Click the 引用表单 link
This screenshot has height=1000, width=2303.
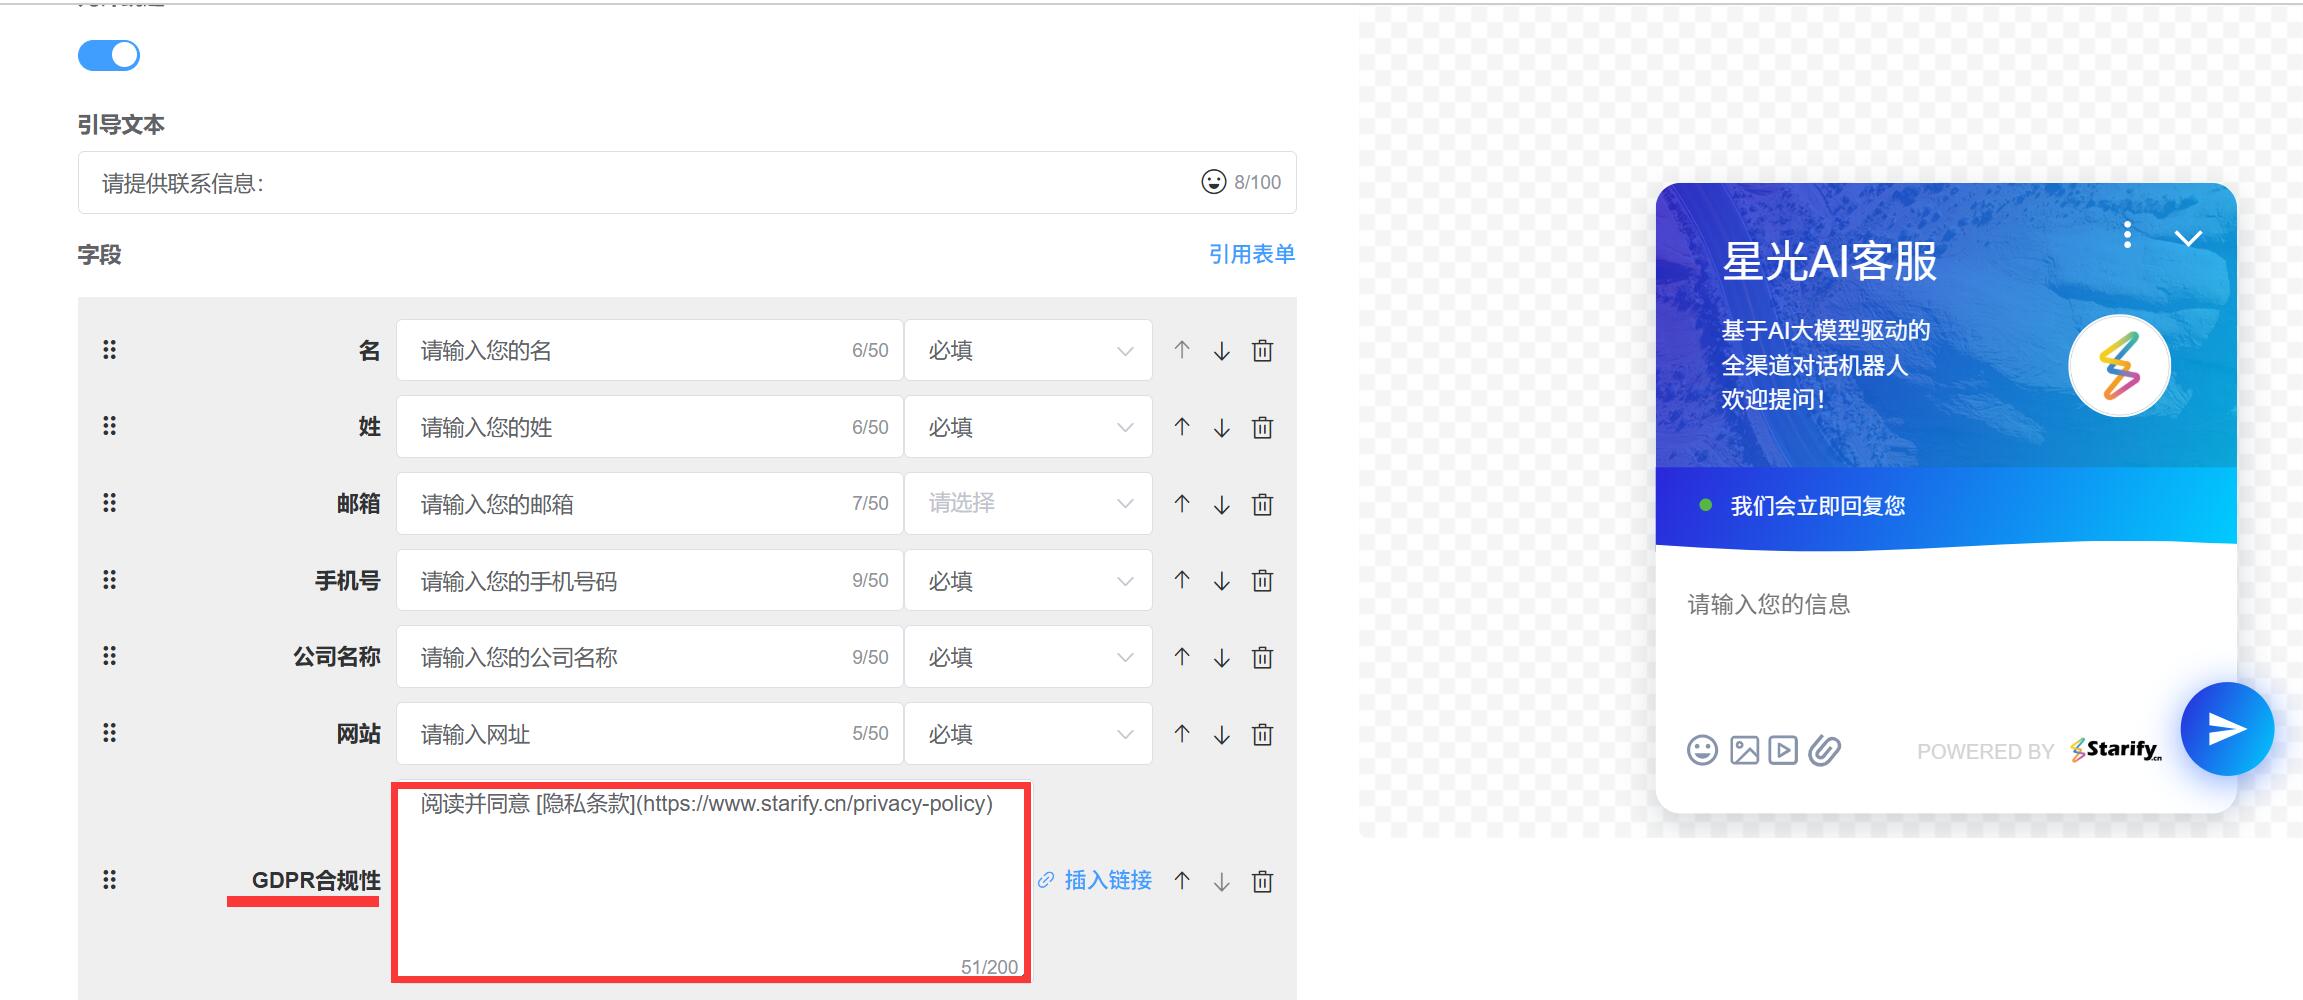click(x=1251, y=254)
